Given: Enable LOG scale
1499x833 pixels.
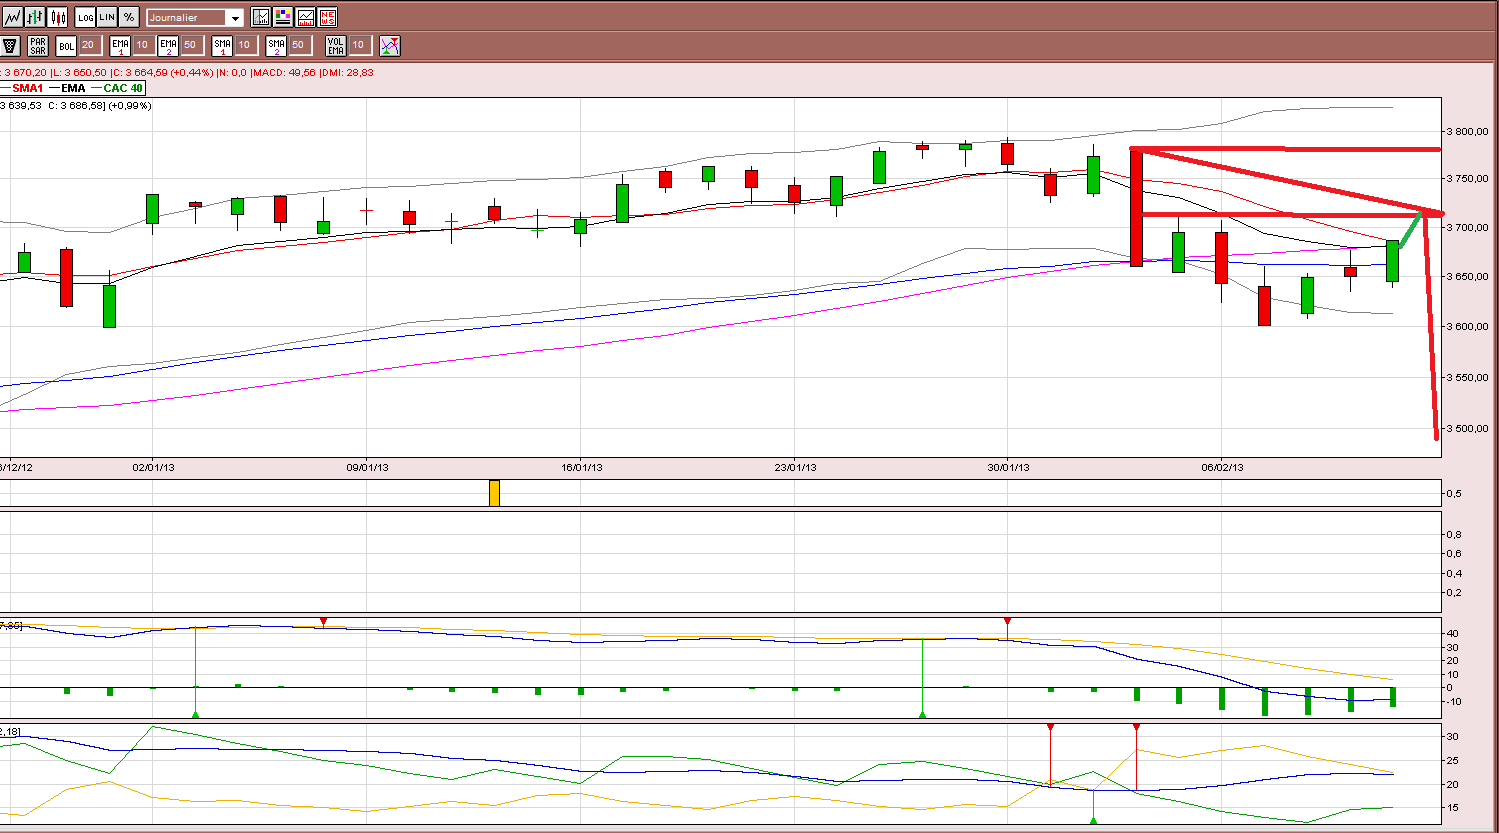Looking at the screenshot, I should [85, 17].
